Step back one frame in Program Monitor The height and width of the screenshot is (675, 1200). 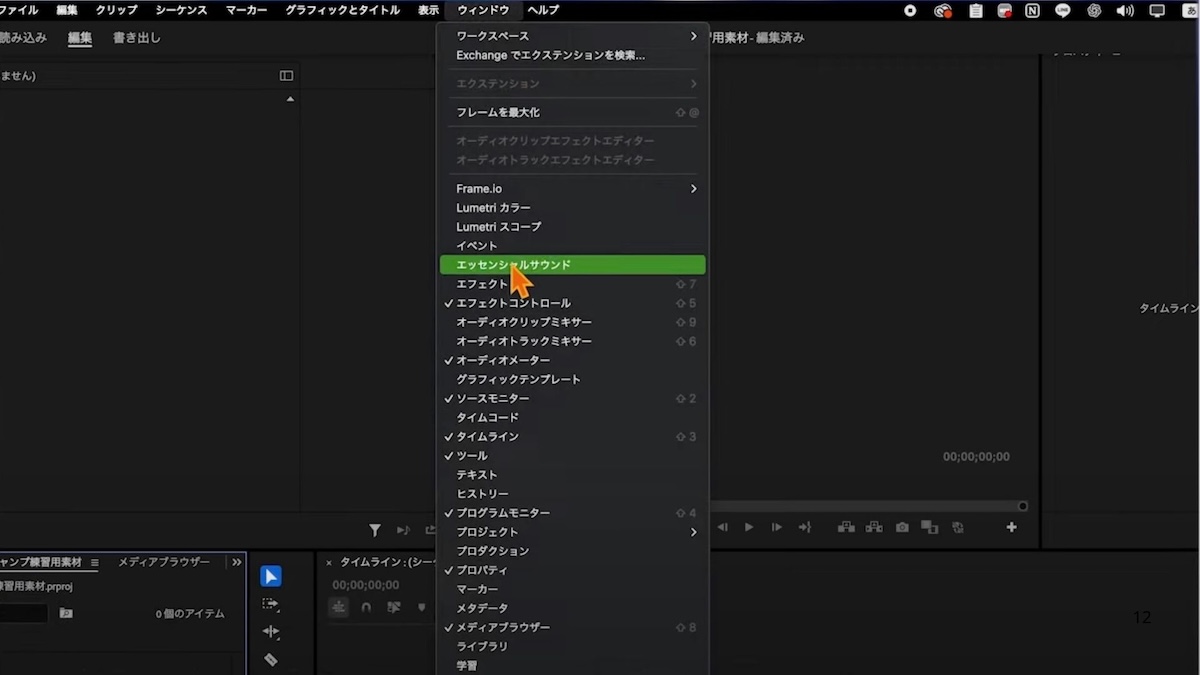722,527
